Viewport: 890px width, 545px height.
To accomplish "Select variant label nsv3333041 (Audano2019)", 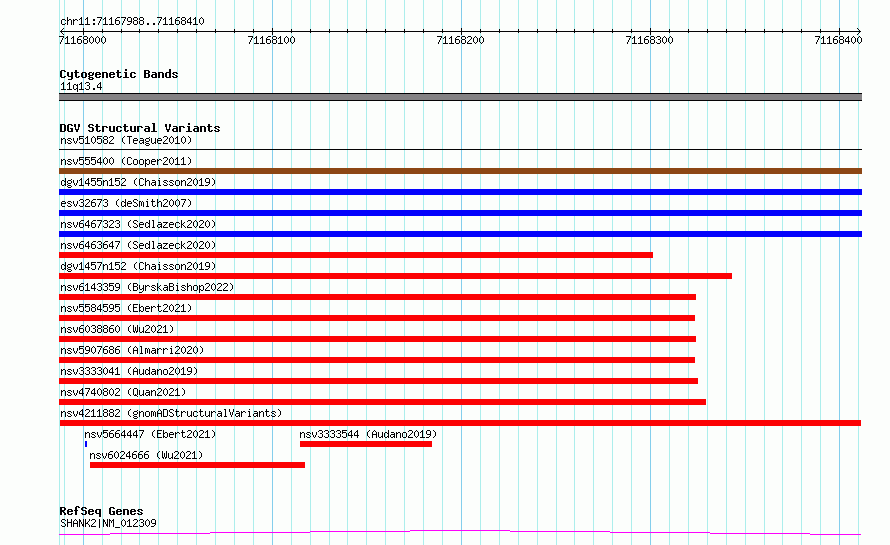I will click(129, 371).
